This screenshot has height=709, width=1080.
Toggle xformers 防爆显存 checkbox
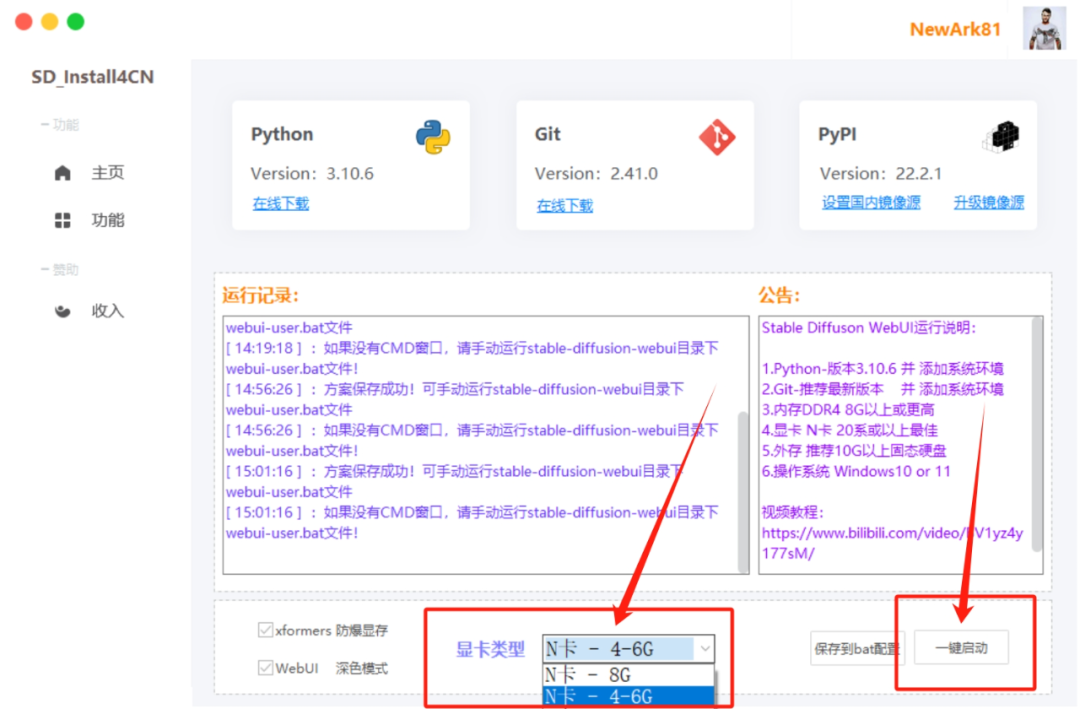pos(265,630)
